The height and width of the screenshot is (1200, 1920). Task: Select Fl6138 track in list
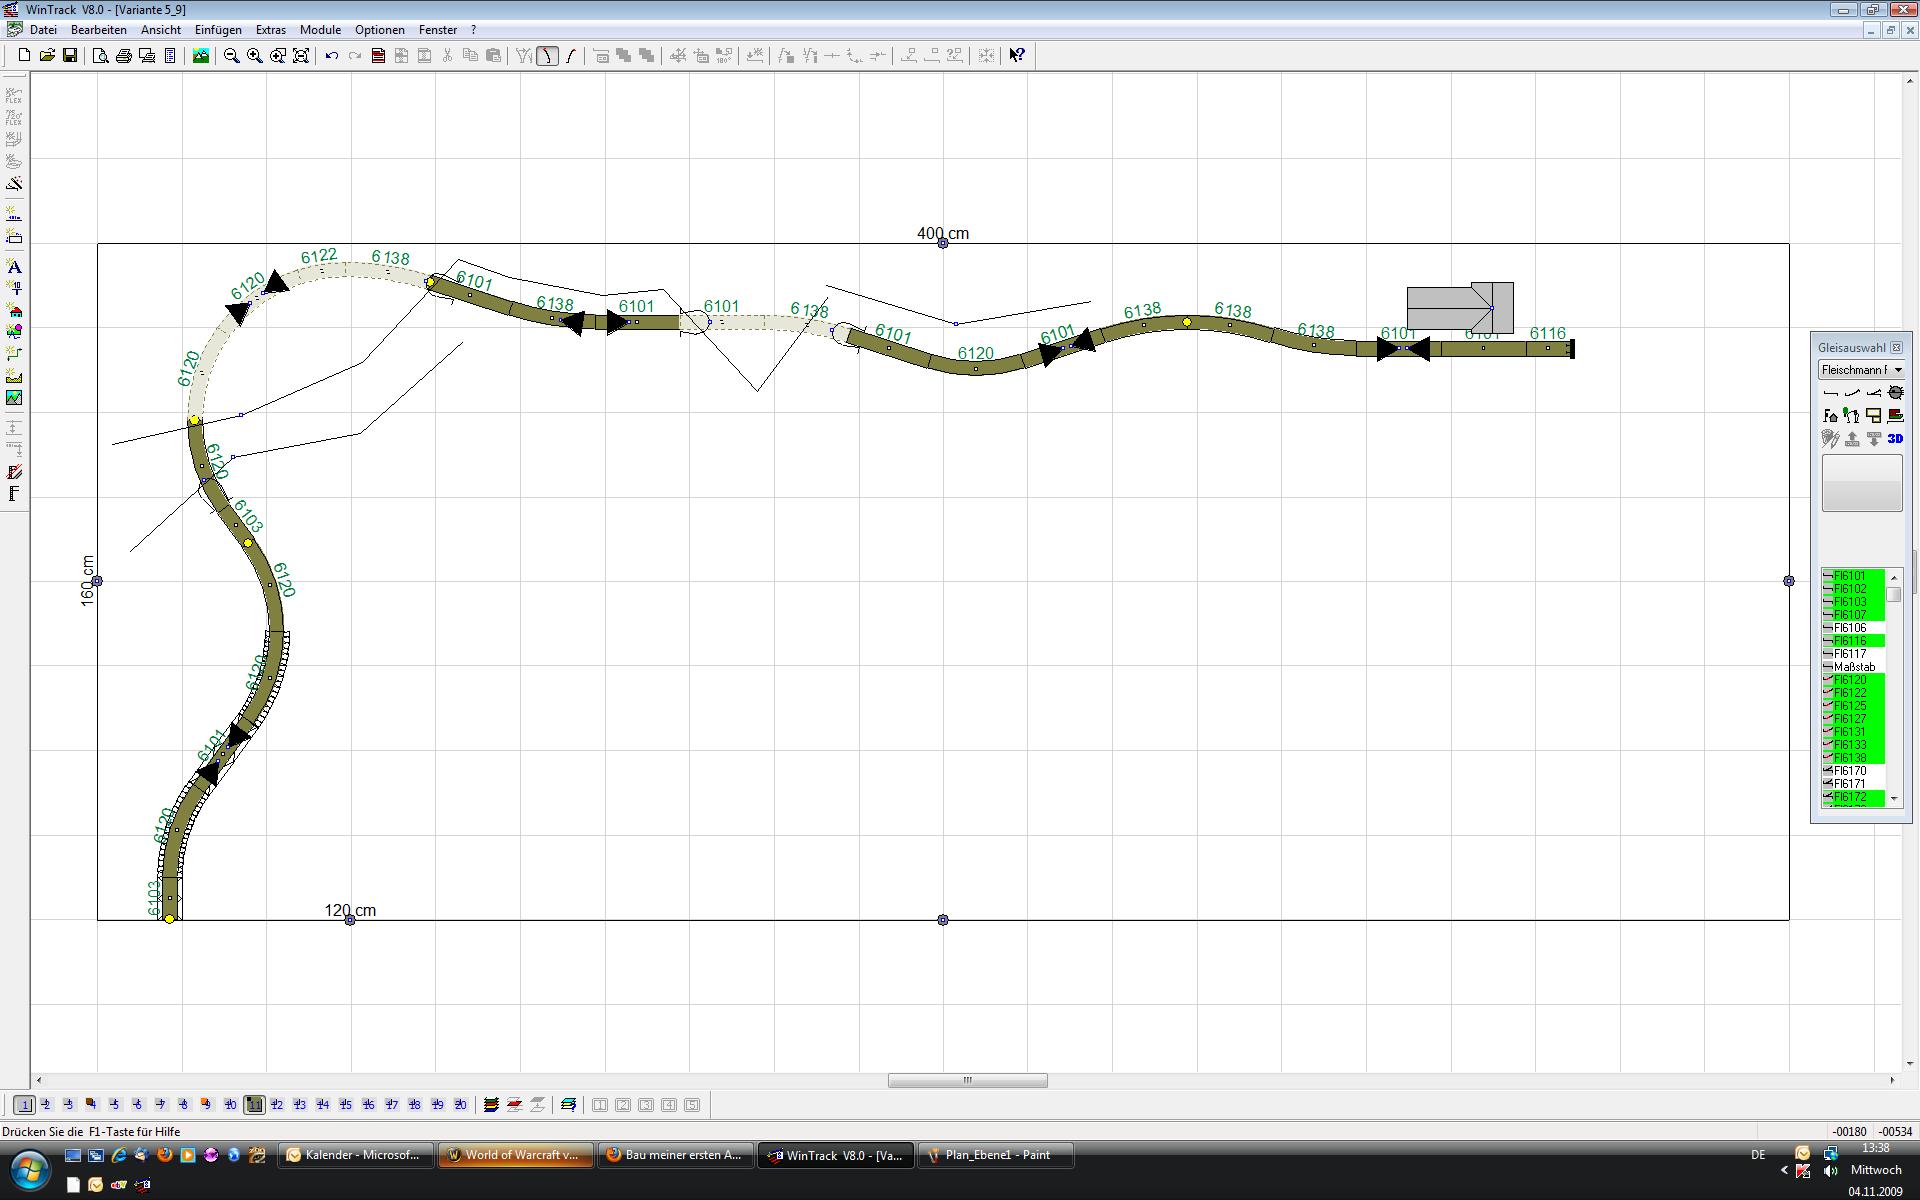pos(1850,758)
